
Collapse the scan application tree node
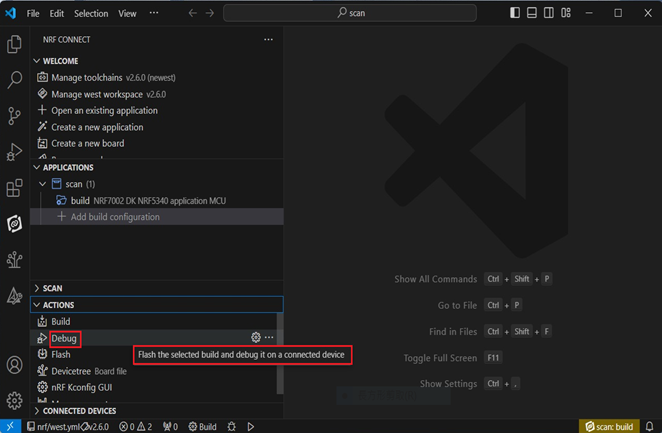tap(42, 184)
